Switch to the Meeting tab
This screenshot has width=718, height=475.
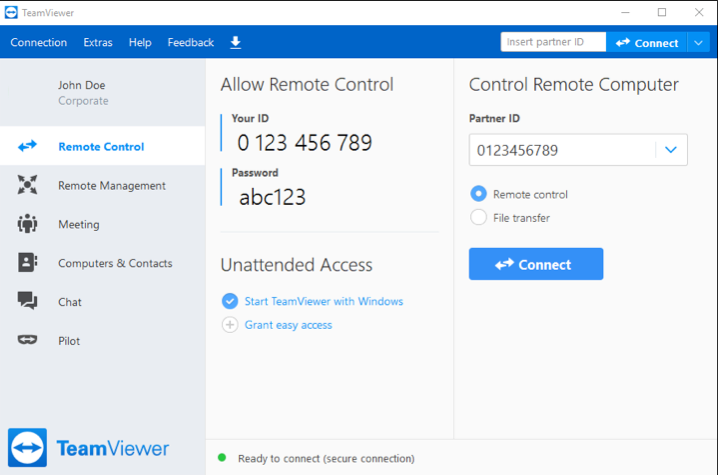(x=103, y=224)
